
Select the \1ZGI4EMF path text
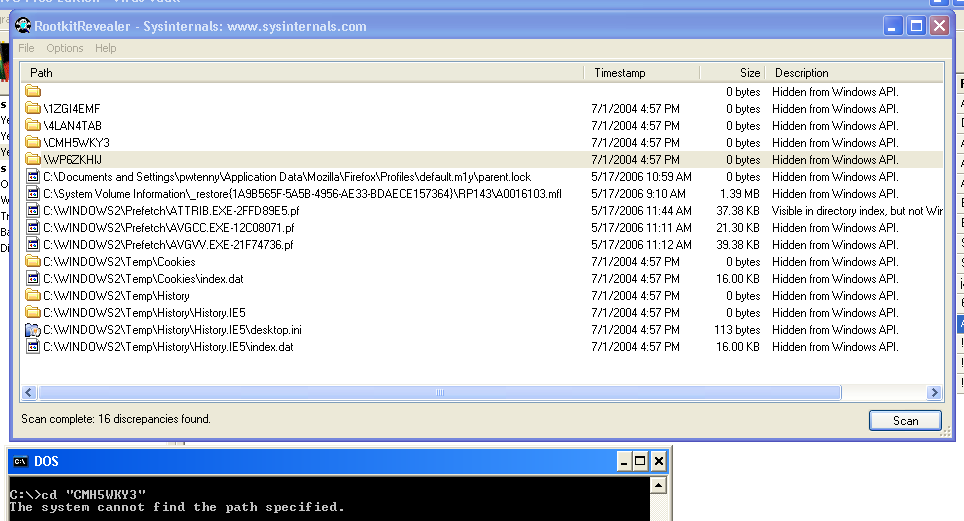[71, 109]
